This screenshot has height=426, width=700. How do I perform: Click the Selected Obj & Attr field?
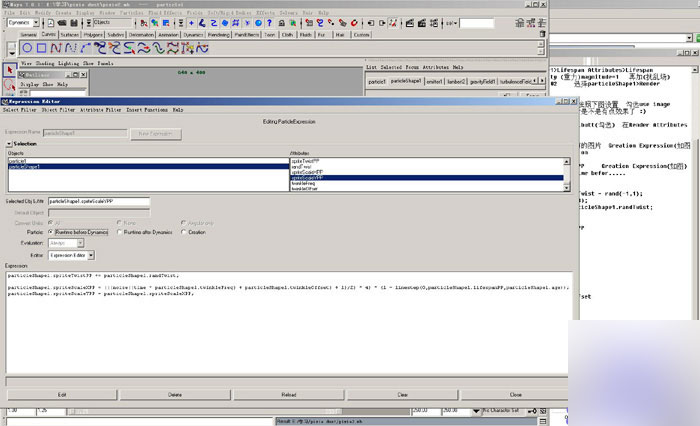[99, 201]
